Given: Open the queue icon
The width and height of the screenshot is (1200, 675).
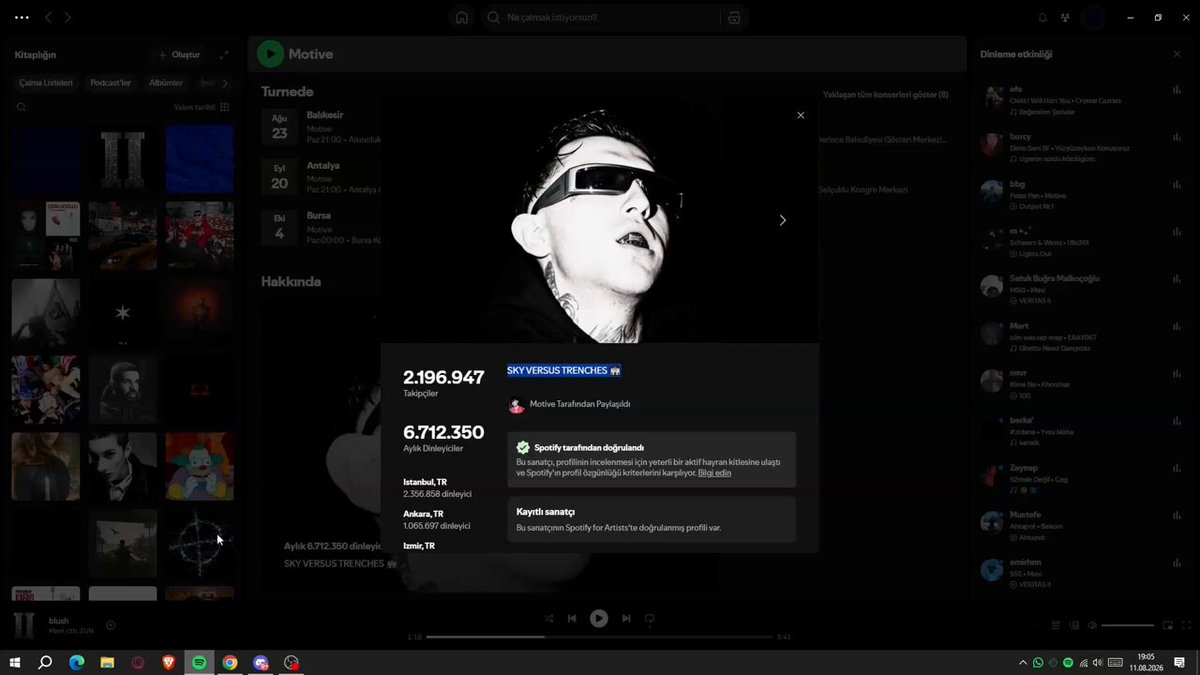Looking at the screenshot, I should point(1055,625).
